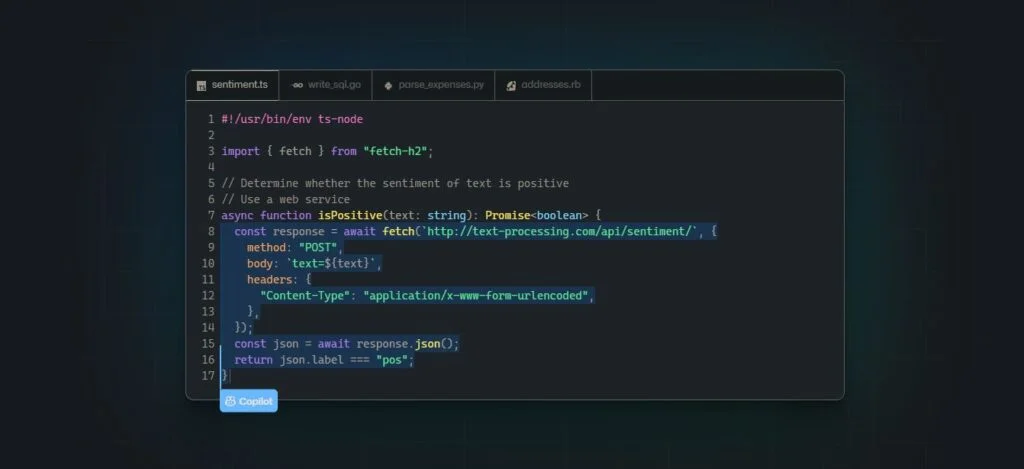
Task: Open the addresses.rb tab
Action: click(x=543, y=86)
